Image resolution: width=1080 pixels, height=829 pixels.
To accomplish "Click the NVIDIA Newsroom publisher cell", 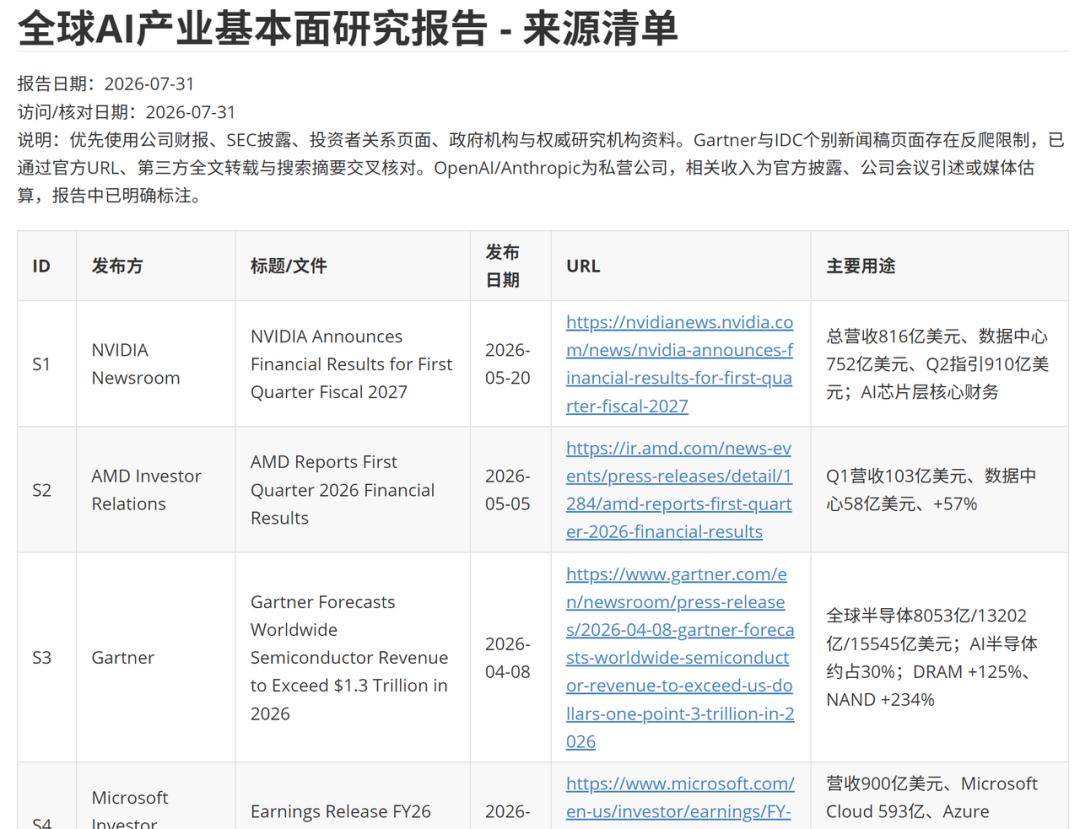I will 156,364.
